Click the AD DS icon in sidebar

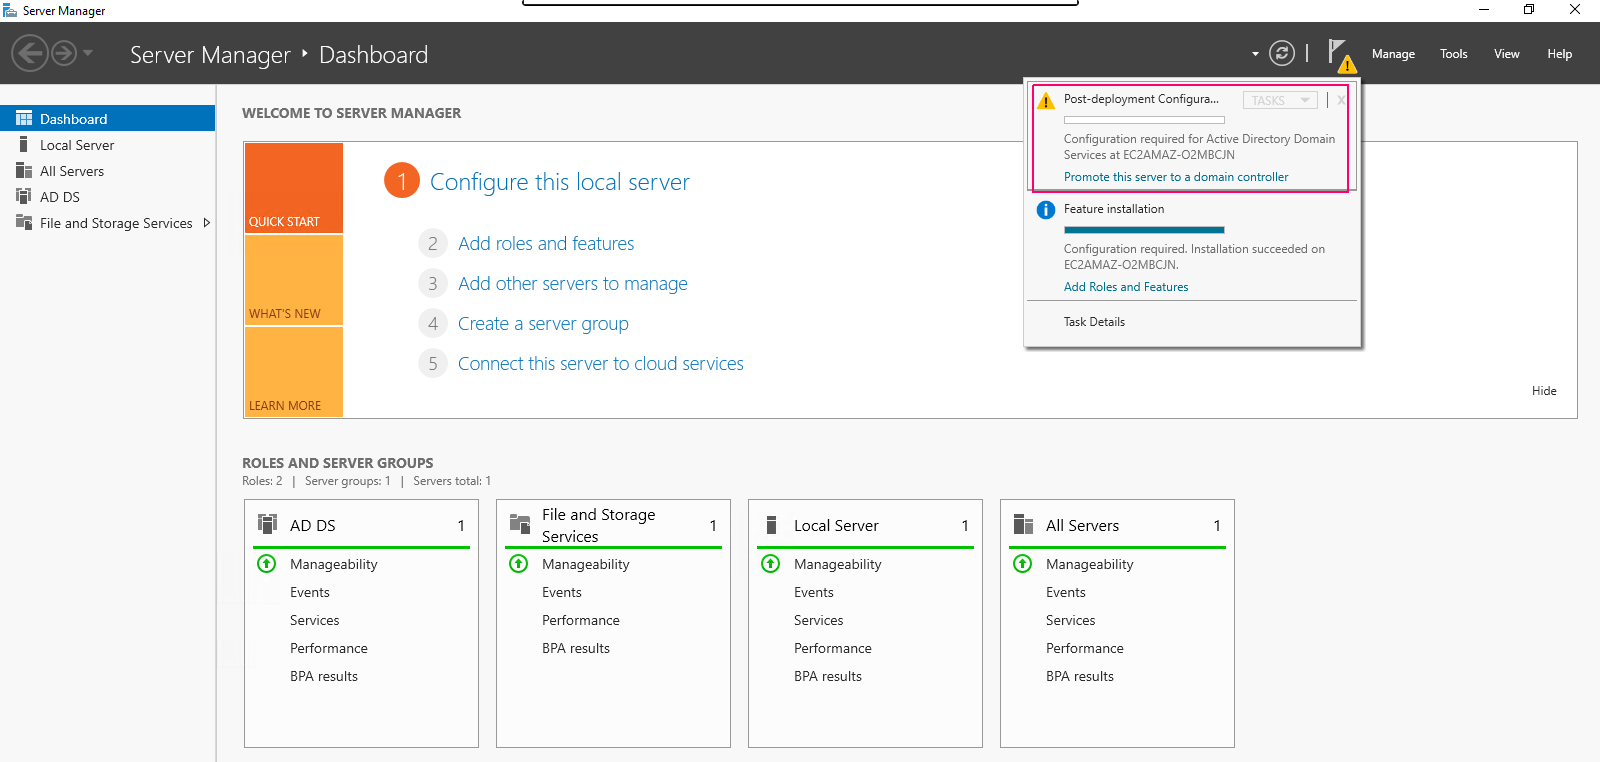pos(24,196)
